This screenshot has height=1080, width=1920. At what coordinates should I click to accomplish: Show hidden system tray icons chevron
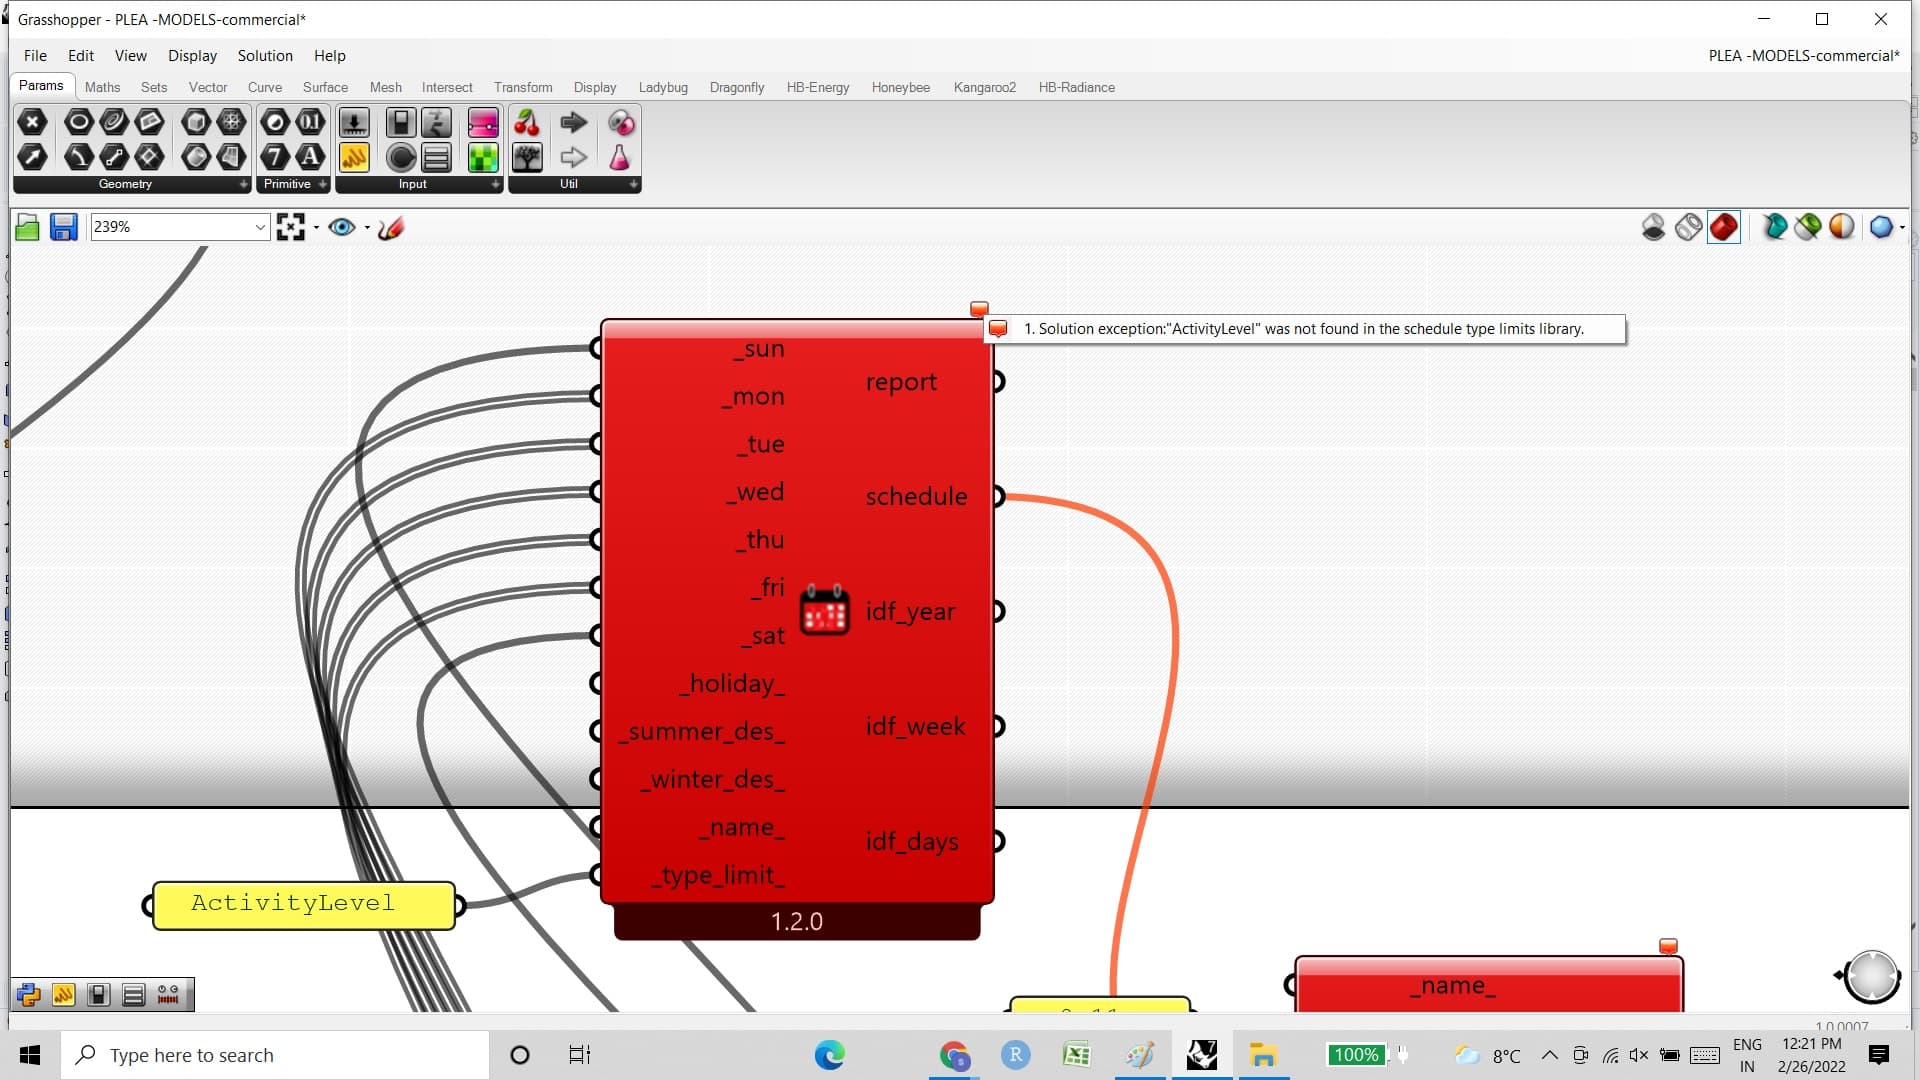[1549, 1055]
